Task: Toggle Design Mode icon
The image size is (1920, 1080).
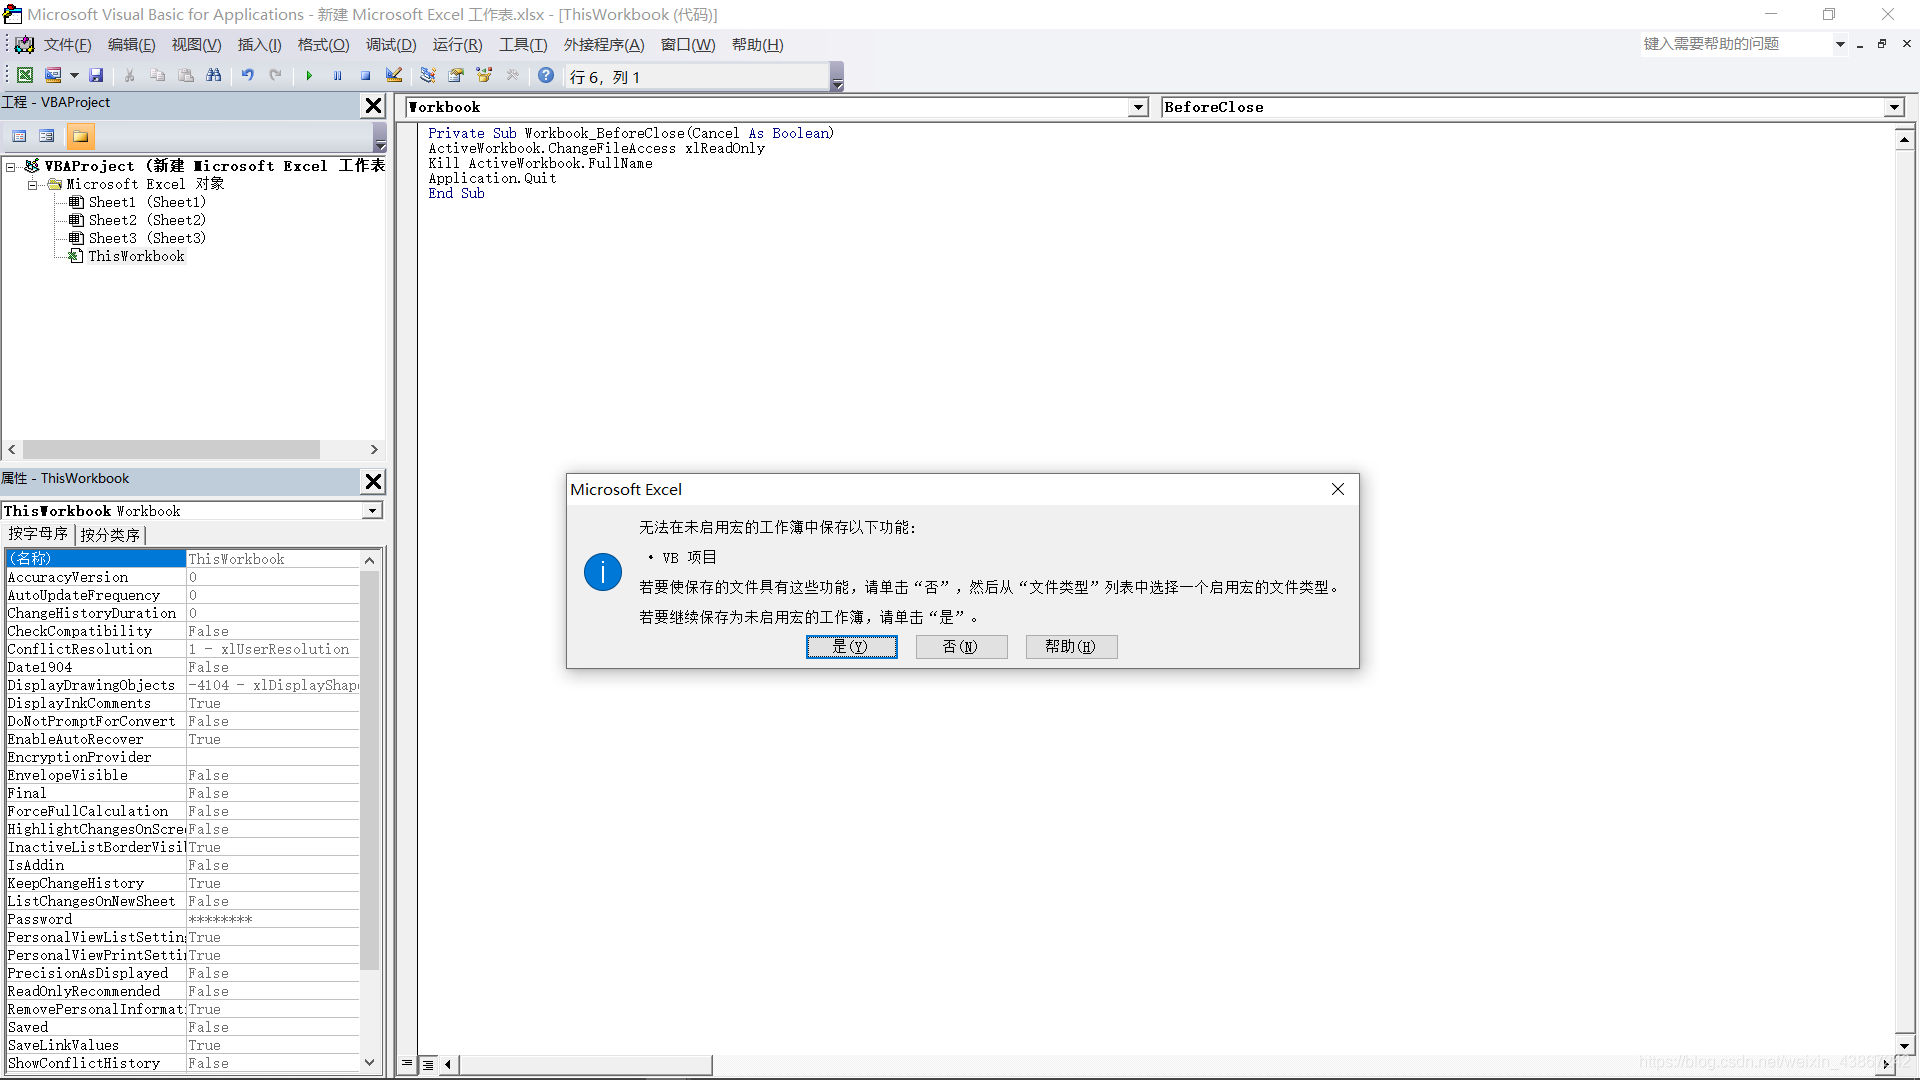Action: (x=394, y=75)
